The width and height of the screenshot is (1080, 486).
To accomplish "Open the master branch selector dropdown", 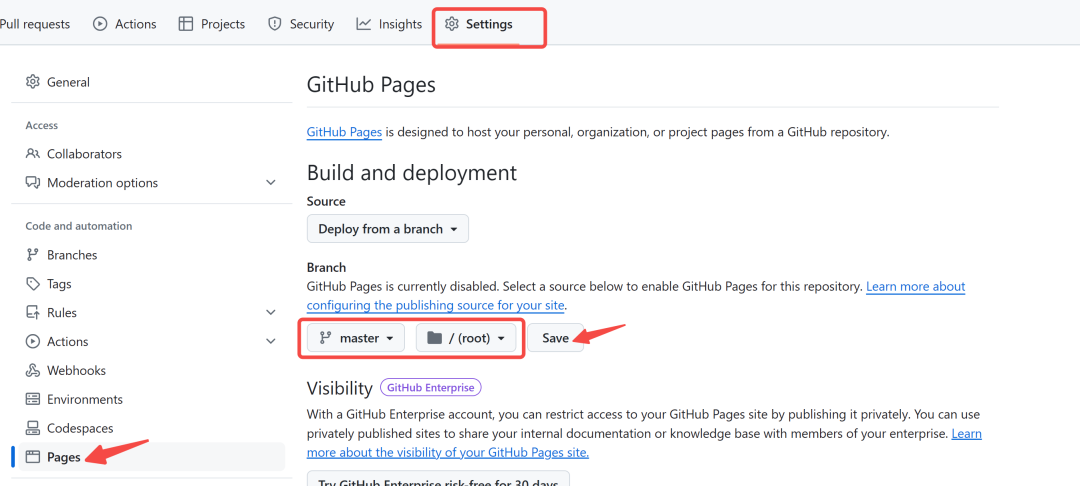I will (356, 338).
